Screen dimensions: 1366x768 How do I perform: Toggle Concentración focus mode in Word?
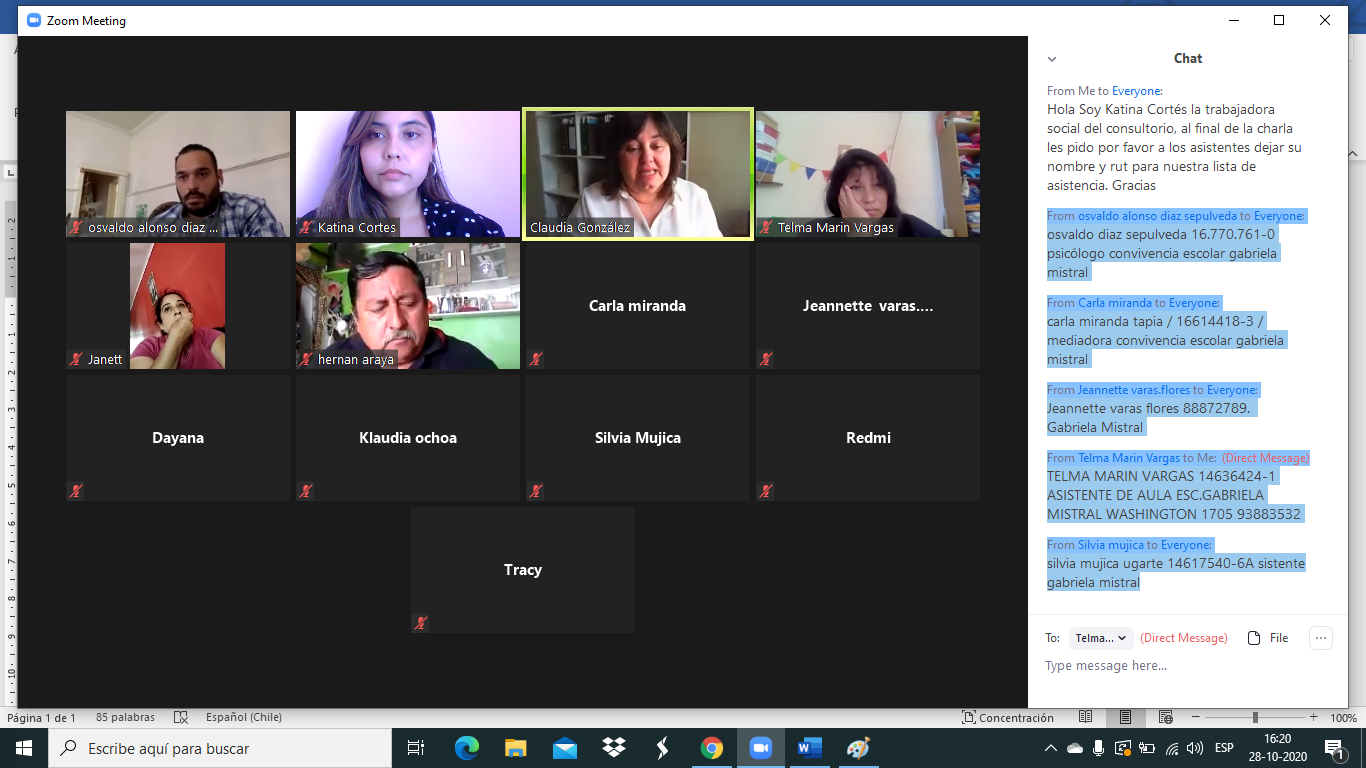point(1007,718)
